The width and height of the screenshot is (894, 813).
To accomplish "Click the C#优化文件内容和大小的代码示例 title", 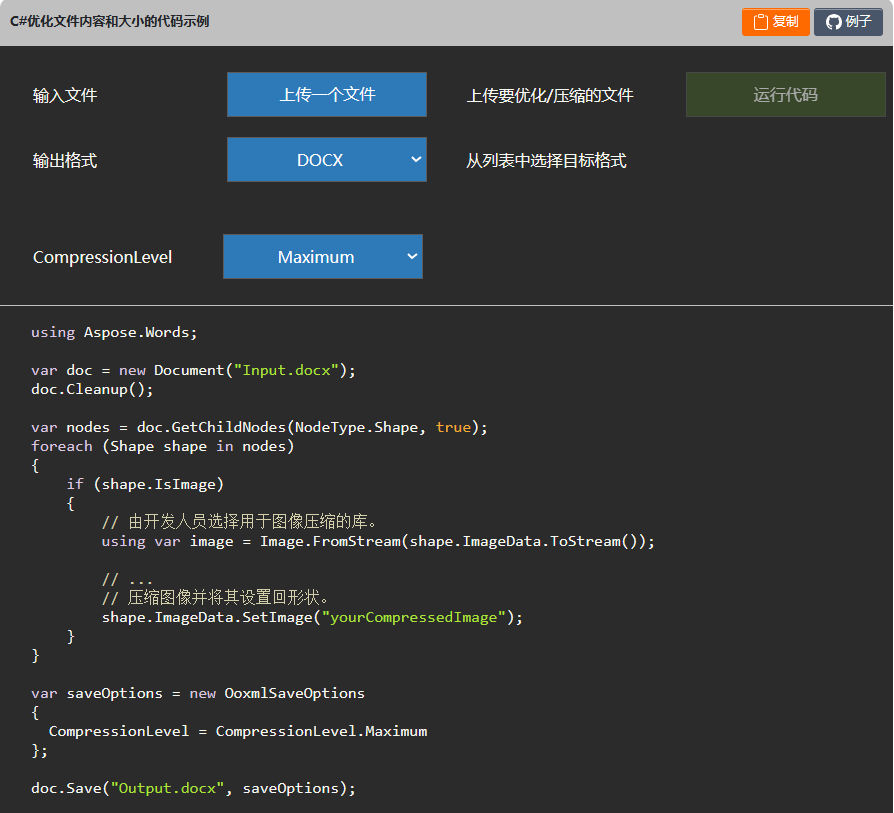I will pos(109,22).
